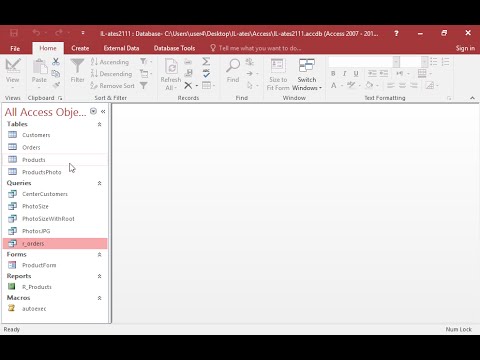Click the Replace icon in Find group
The width and height of the screenshot is (480, 360).
249,62
